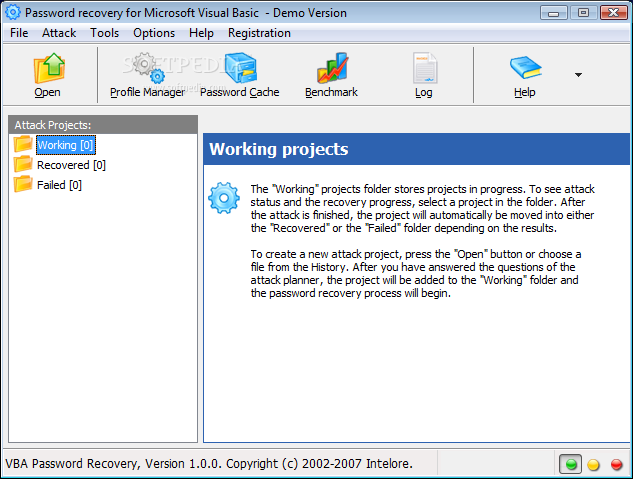Minimize the Password recovery window
The image size is (633, 479).
553,13
